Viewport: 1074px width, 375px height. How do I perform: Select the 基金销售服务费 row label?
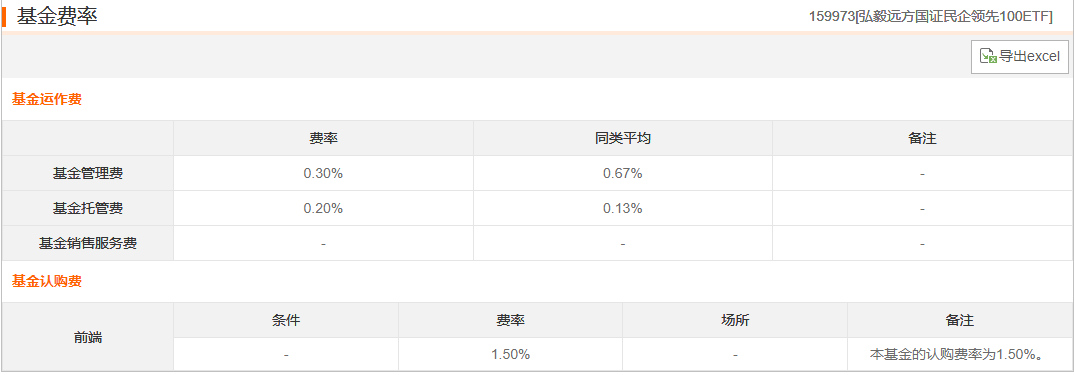tap(88, 243)
